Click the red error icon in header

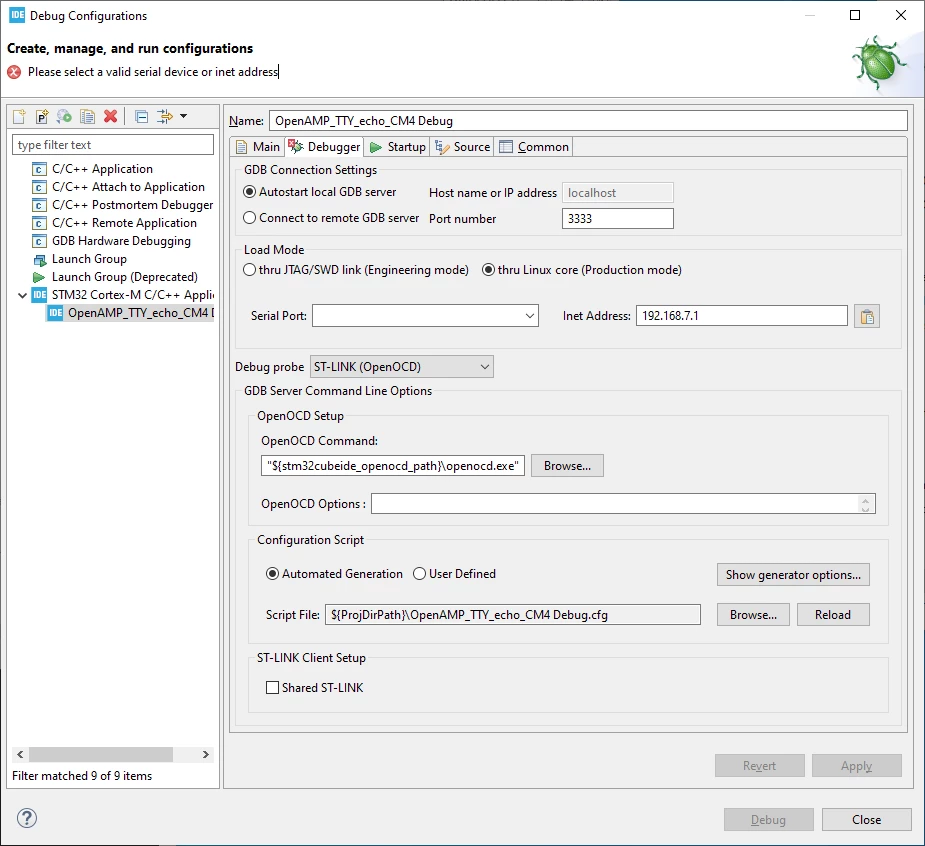coord(14,72)
